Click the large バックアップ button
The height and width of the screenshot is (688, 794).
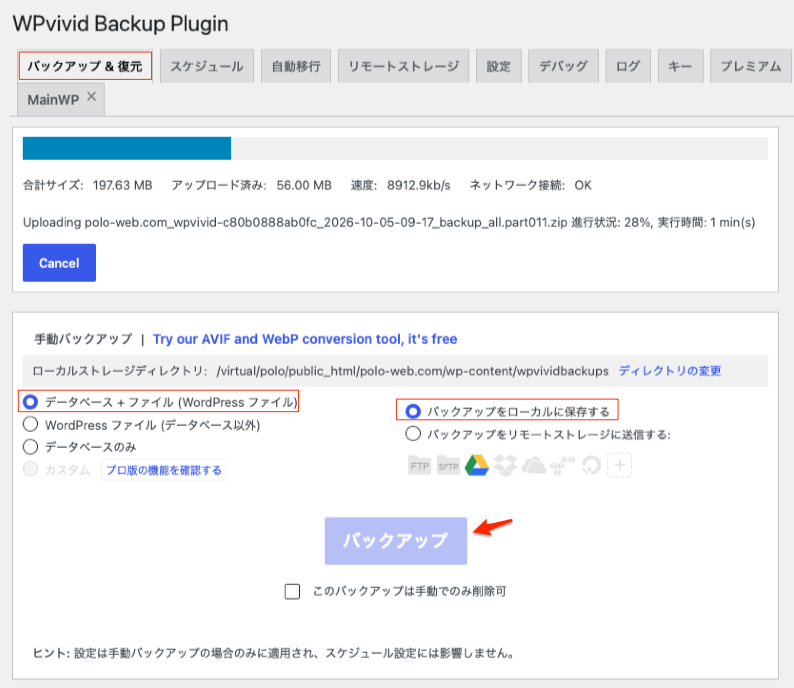[395, 541]
